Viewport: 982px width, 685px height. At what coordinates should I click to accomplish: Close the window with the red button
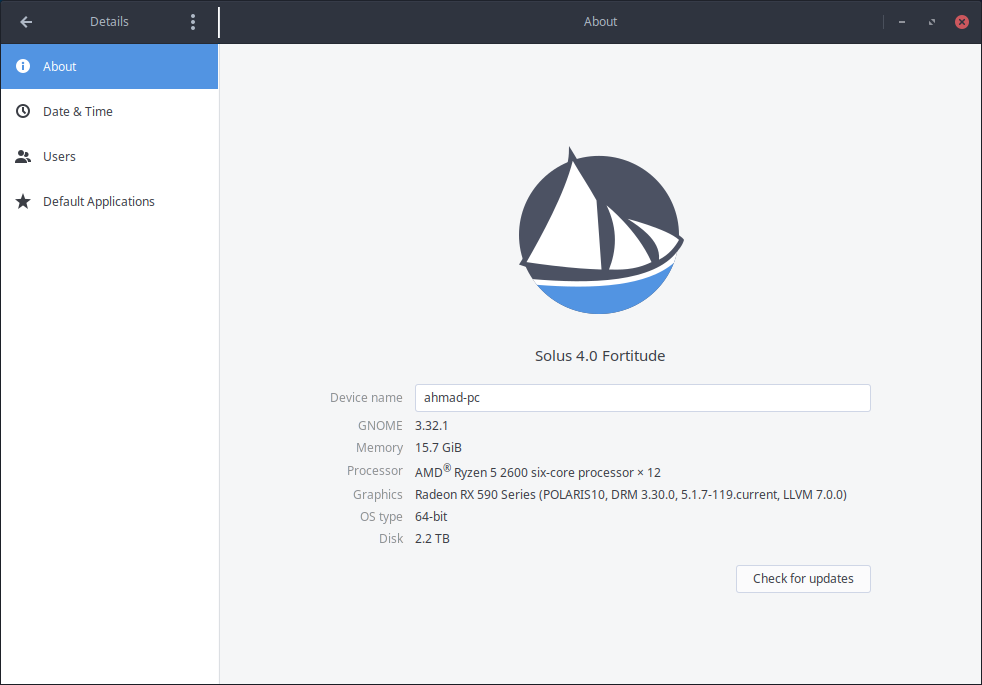962,22
